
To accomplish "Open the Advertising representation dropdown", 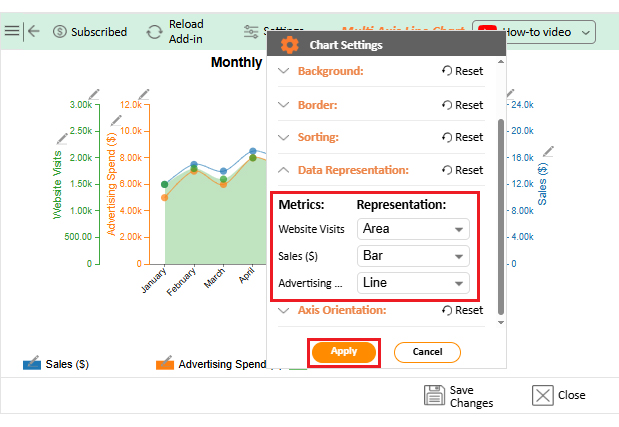I will 413,283.
